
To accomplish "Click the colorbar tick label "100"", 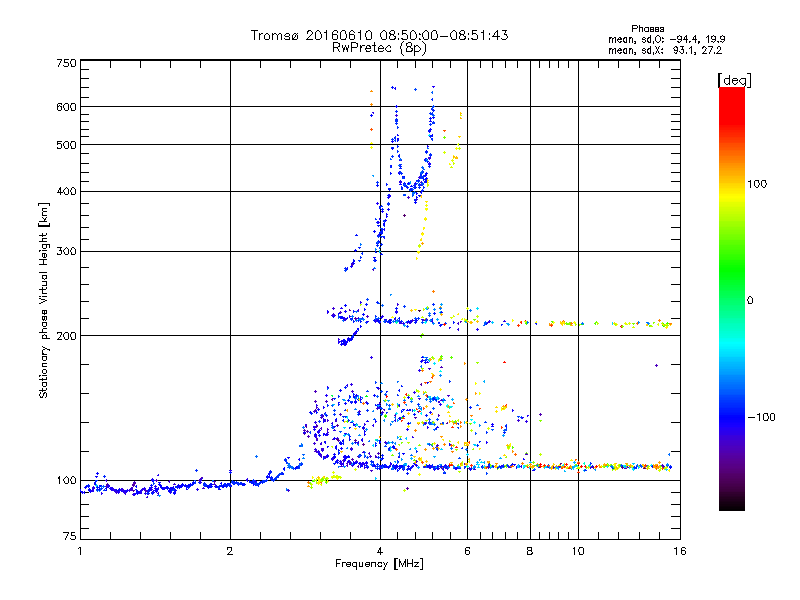I will pyautogui.click(x=757, y=184).
